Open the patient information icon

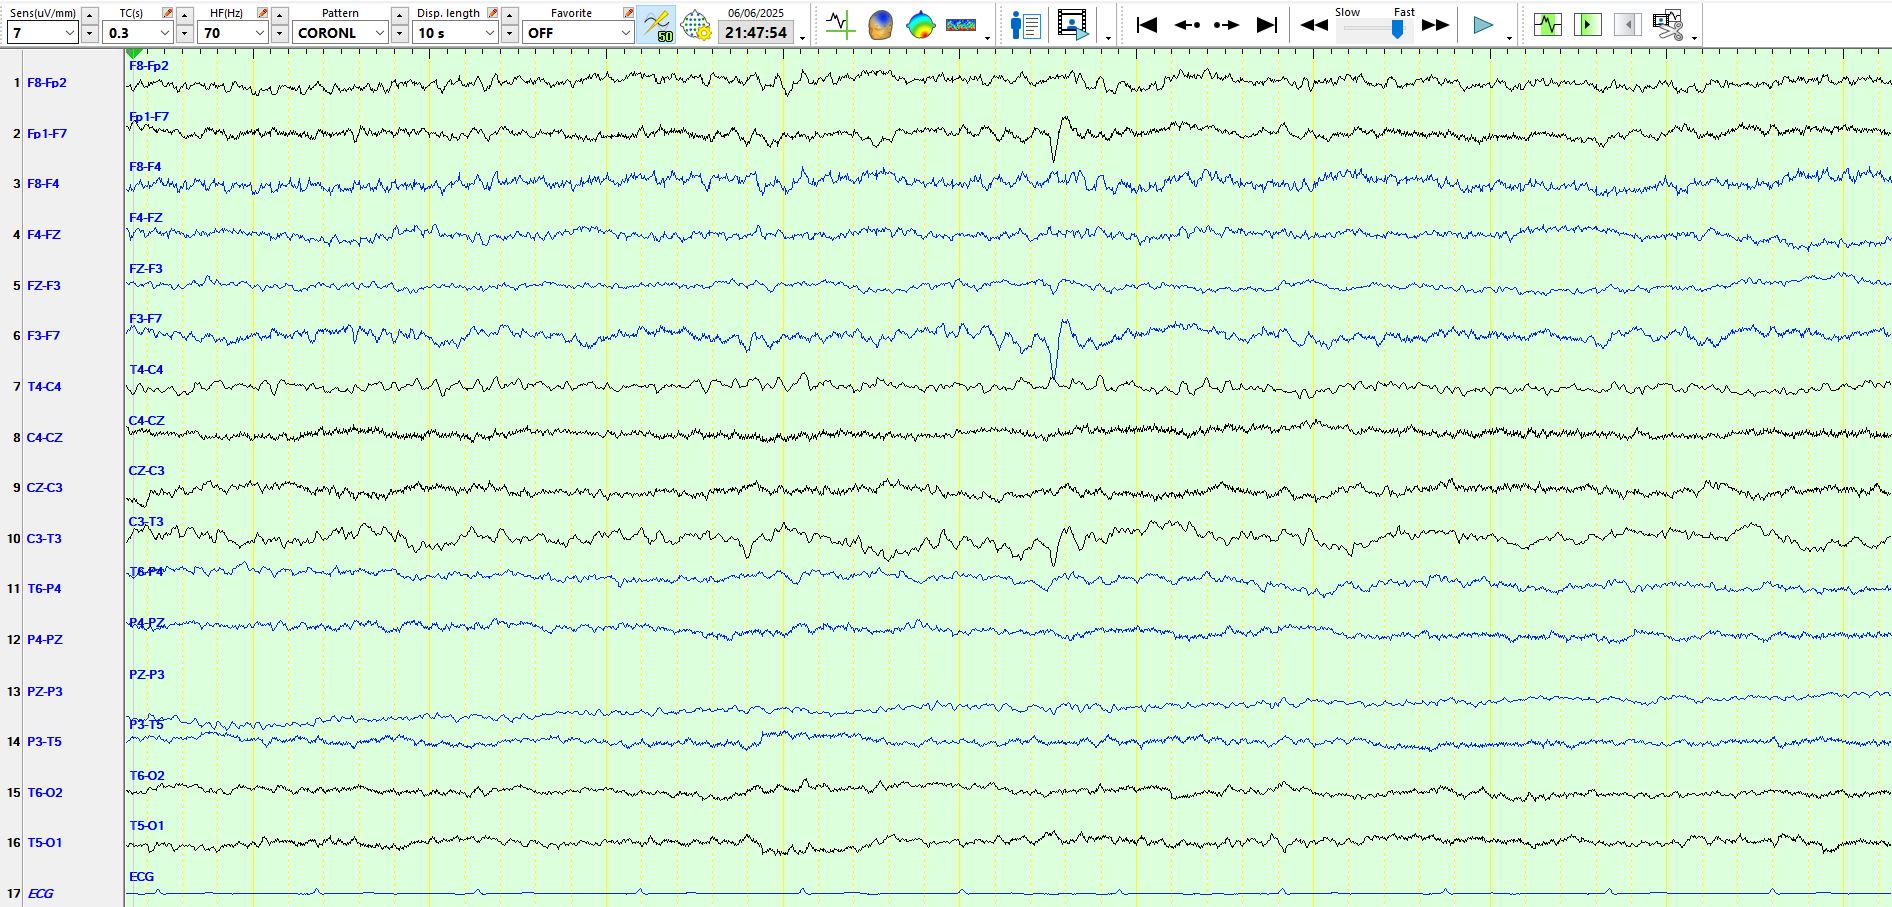click(1026, 25)
